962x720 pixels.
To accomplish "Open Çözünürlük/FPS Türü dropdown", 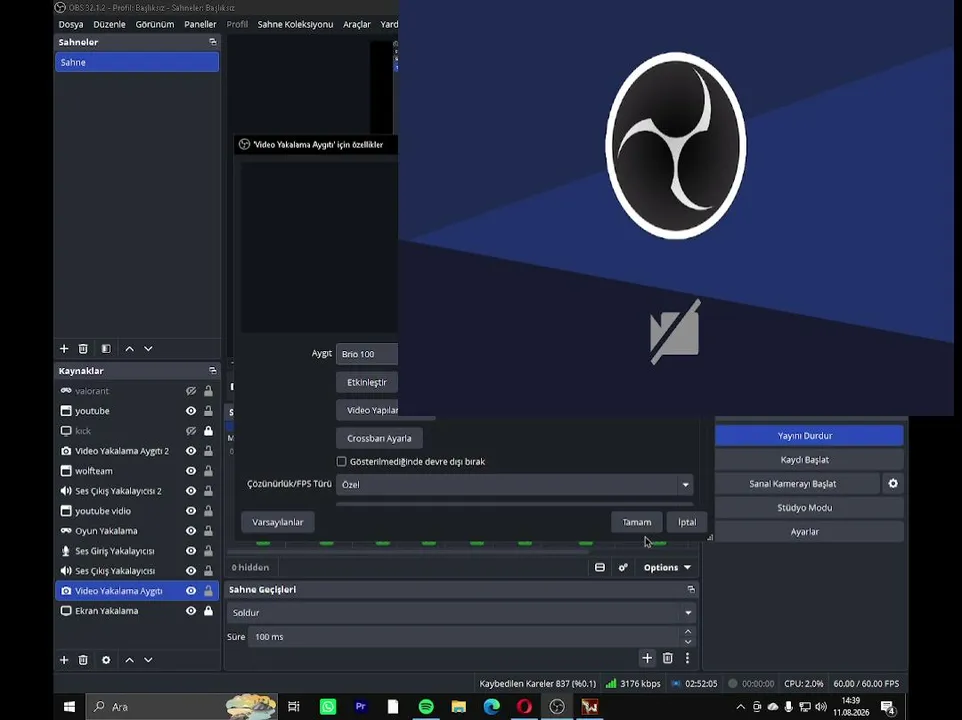I will pyautogui.click(x=514, y=484).
